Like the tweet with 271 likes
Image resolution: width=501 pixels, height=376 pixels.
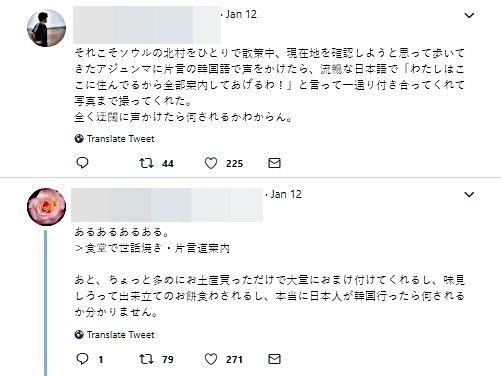tap(211, 359)
